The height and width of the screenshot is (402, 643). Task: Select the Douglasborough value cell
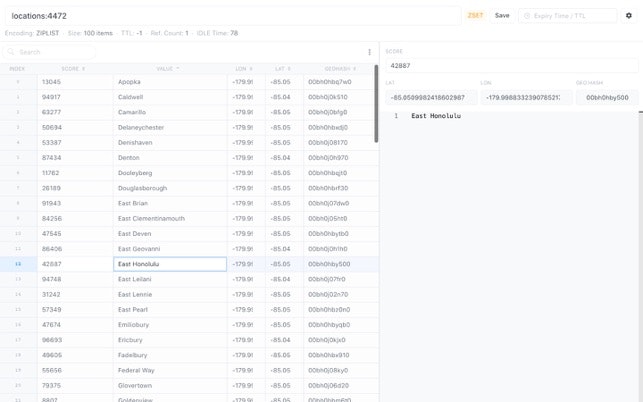(170, 188)
